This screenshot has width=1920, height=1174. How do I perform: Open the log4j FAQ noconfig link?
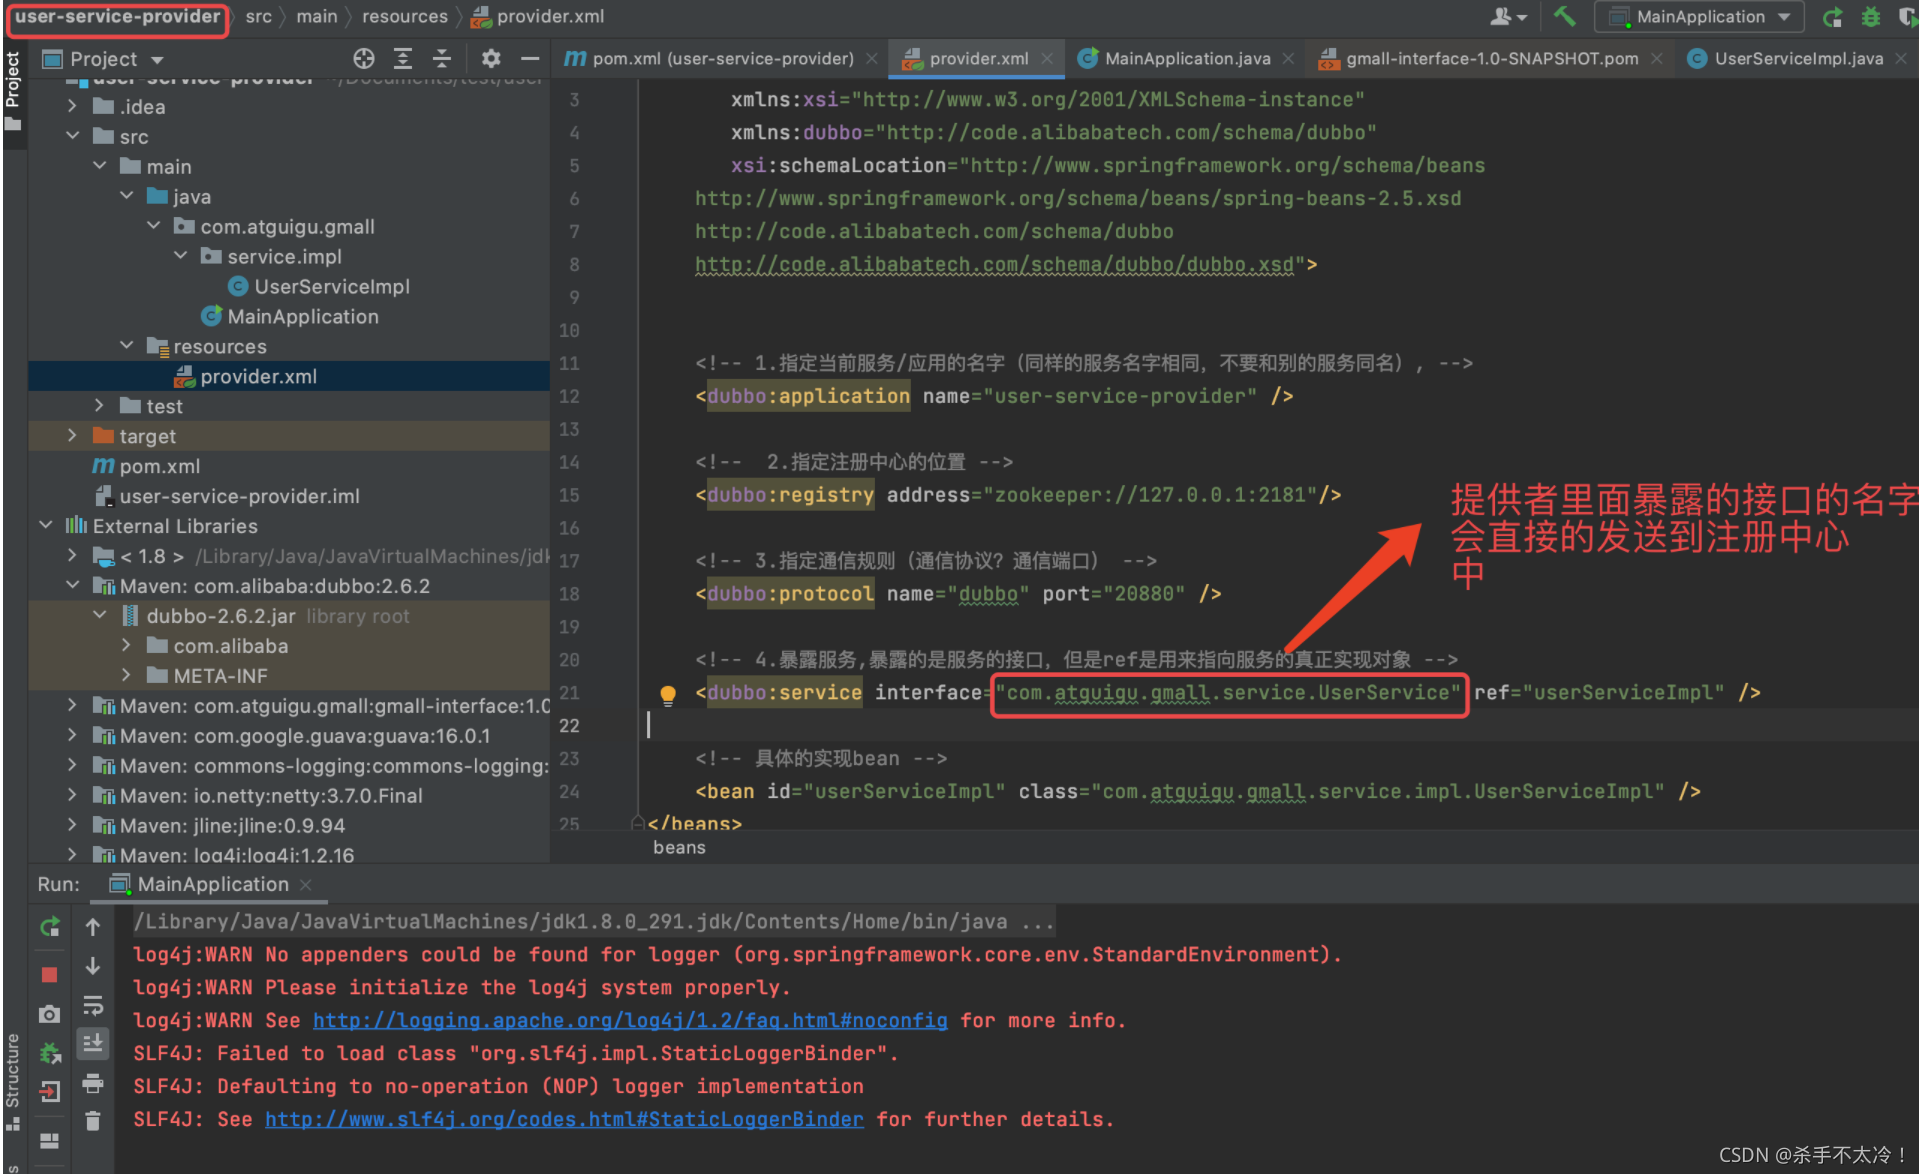tap(630, 1021)
